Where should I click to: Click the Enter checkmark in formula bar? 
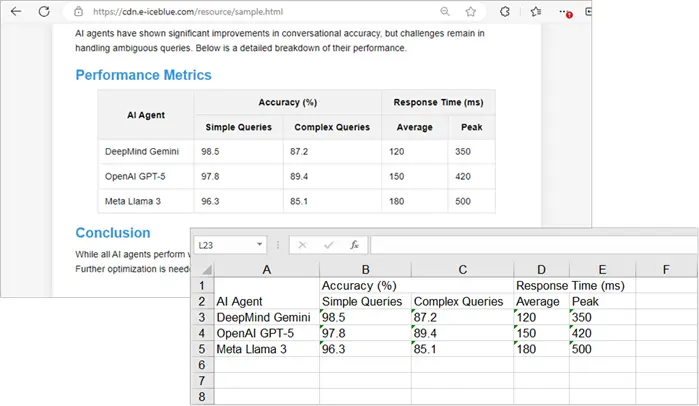click(x=328, y=244)
